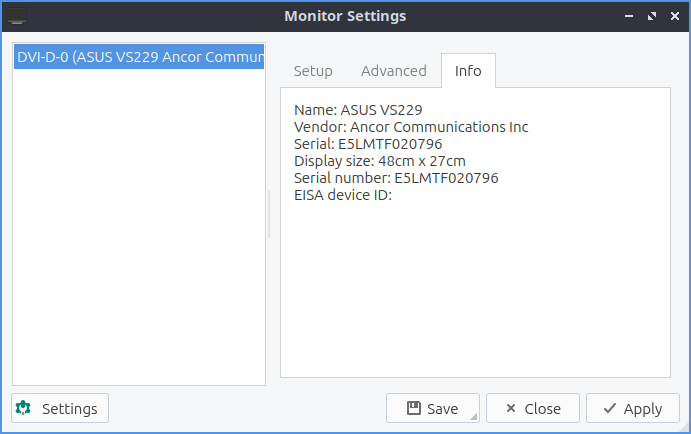The width and height of the screenshot is (691, 434).
Task: Click the Monitor Settings title text
Action: (x=345, y=17)
